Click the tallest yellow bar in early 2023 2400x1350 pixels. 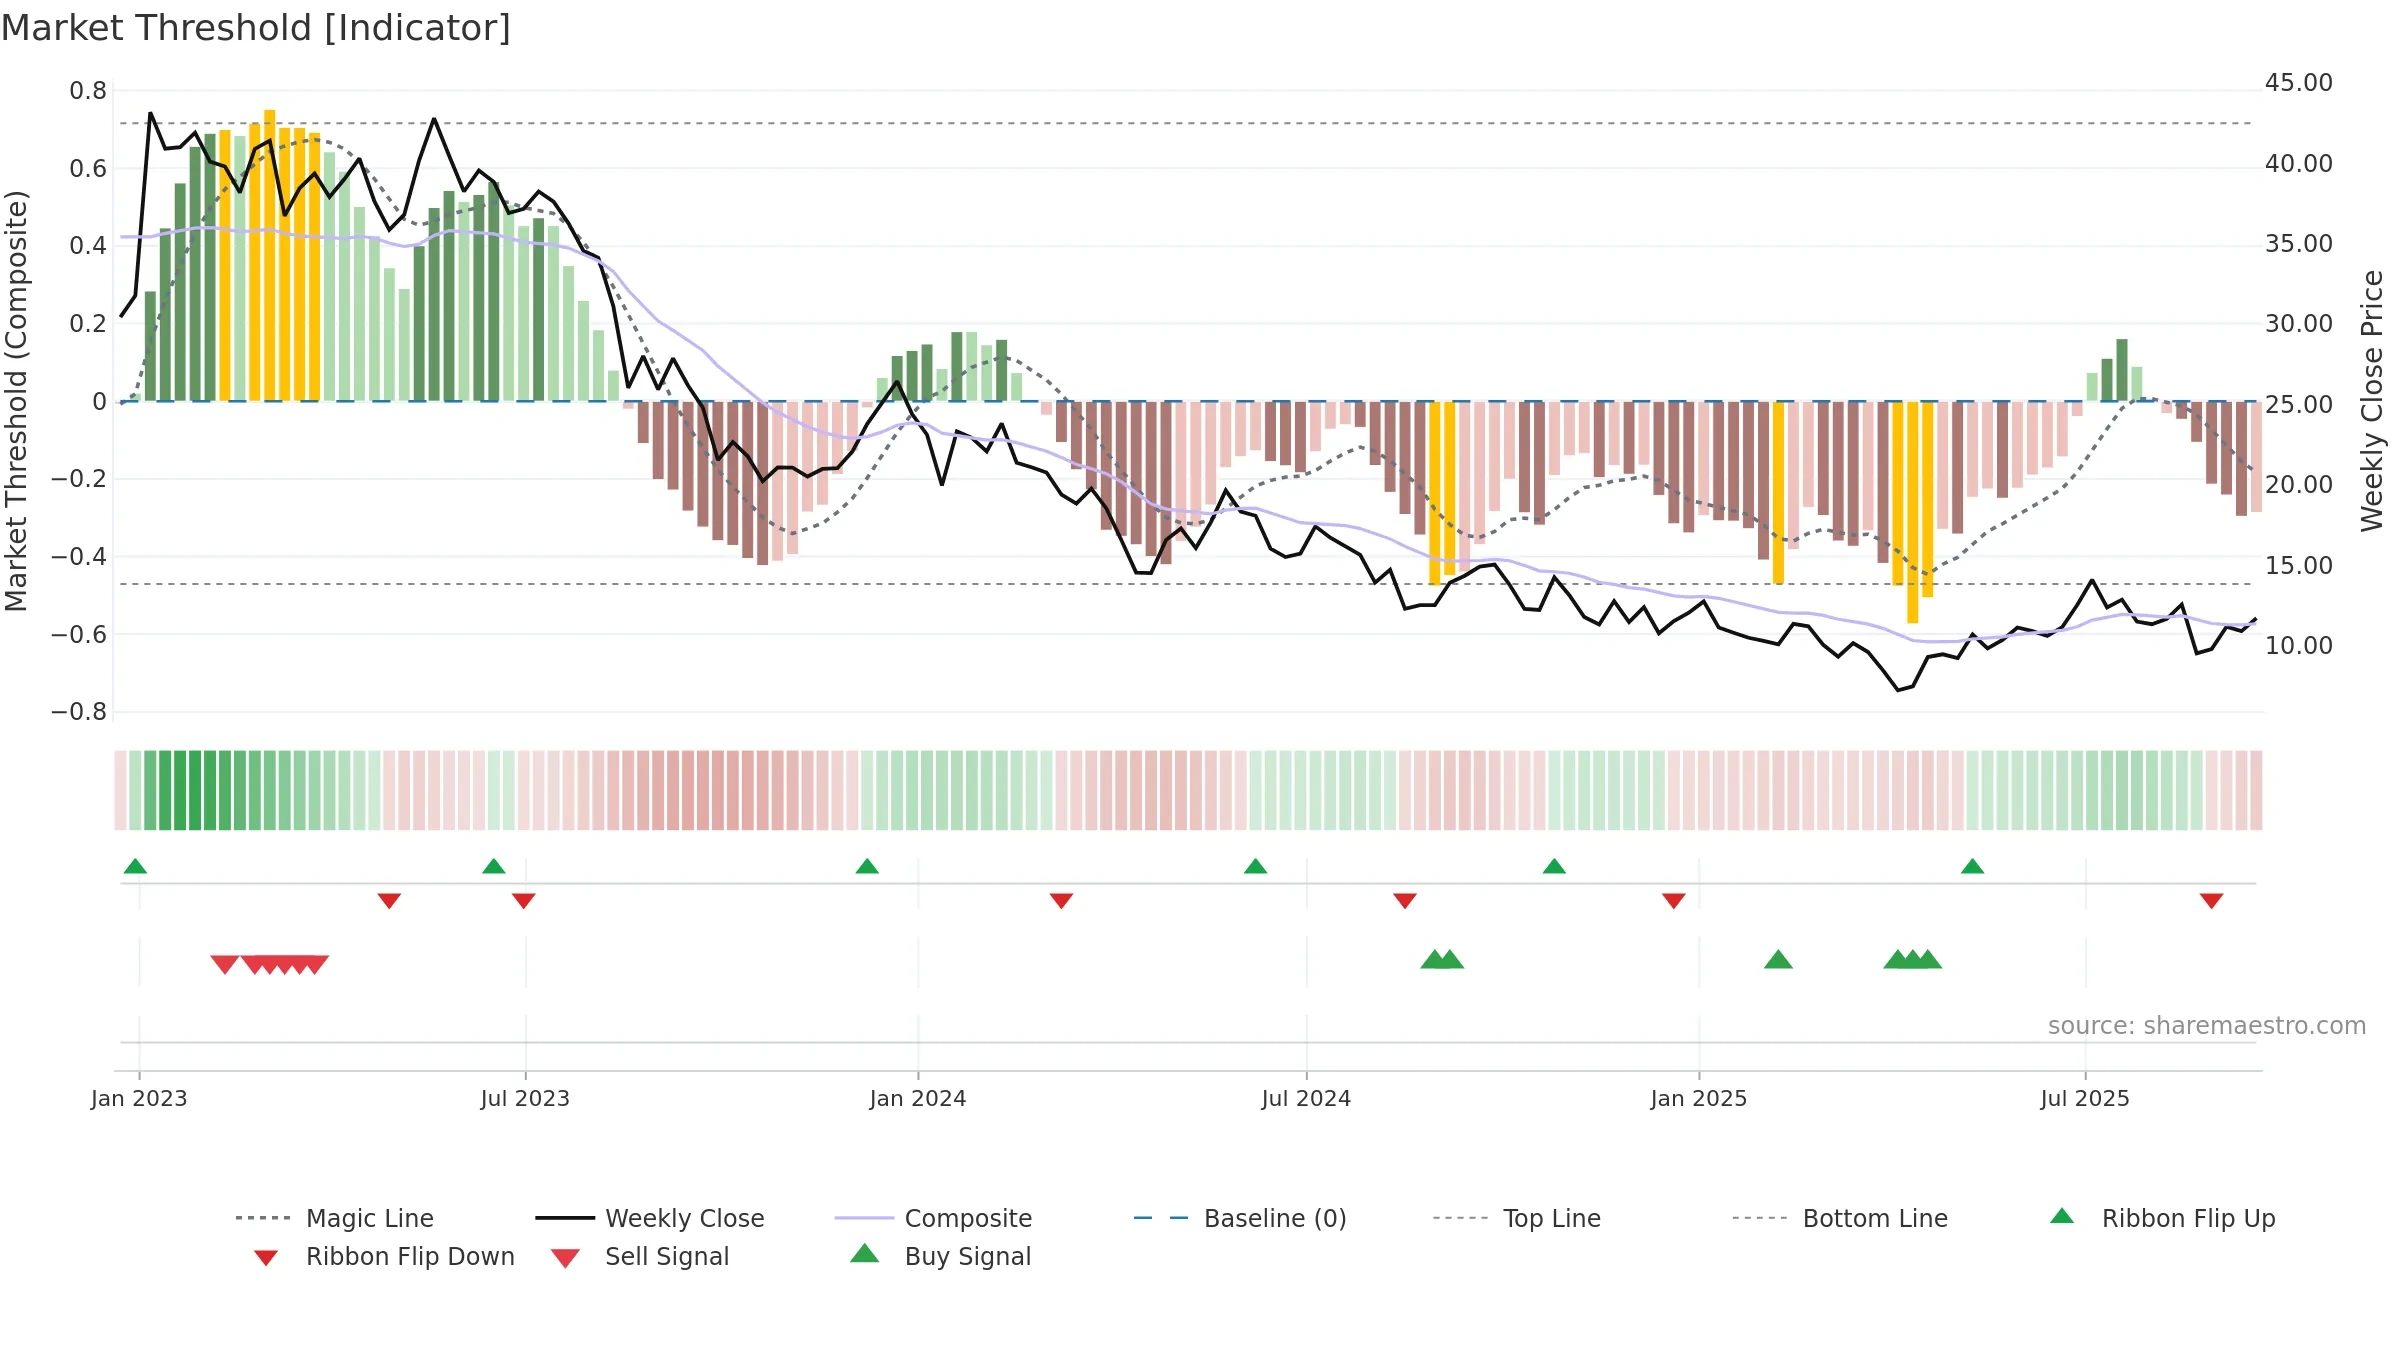[269, 255]
